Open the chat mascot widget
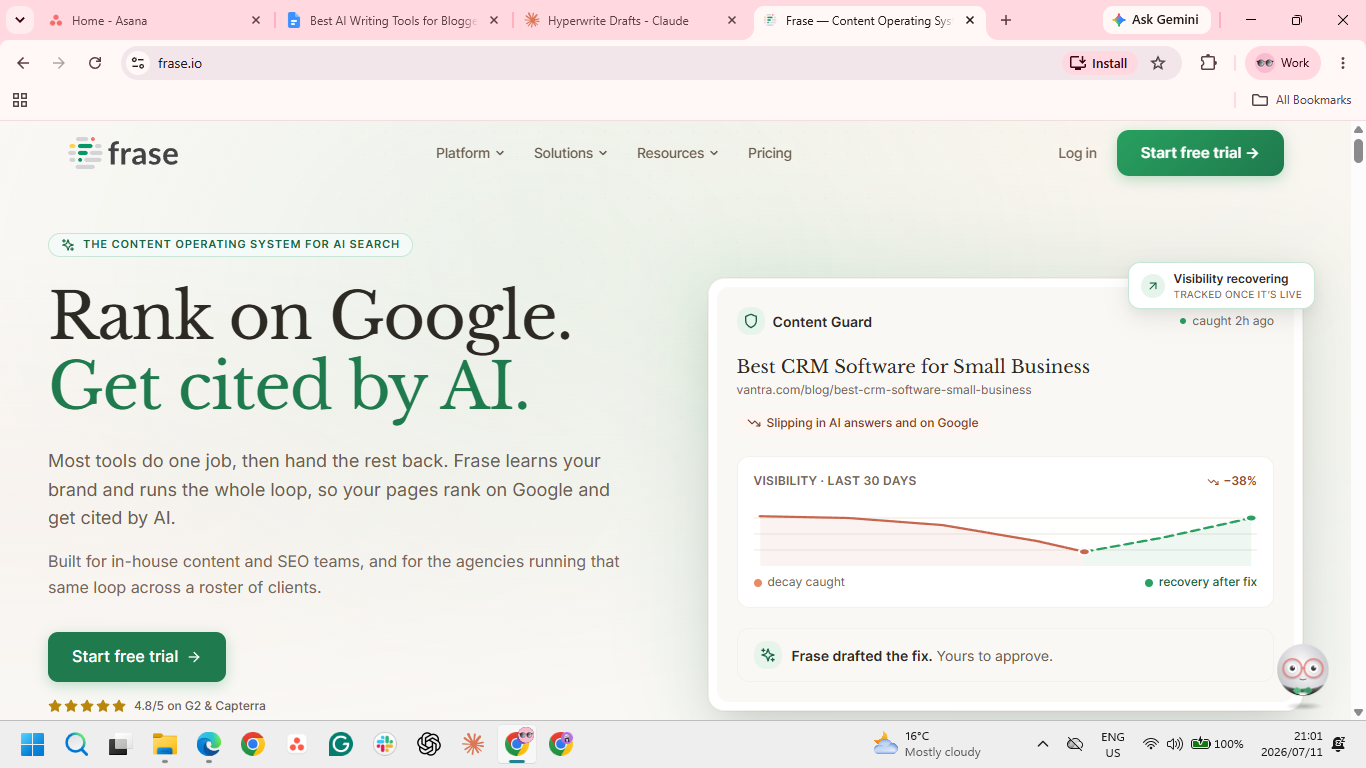 tap(1303, 671)
